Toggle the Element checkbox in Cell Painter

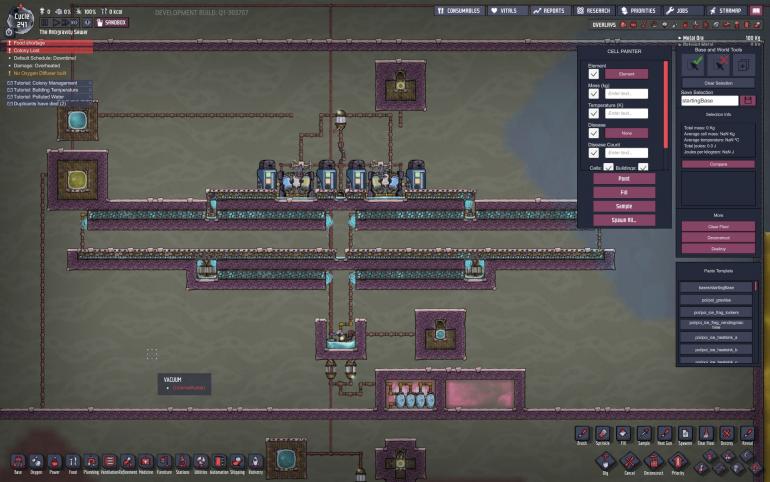594,74
